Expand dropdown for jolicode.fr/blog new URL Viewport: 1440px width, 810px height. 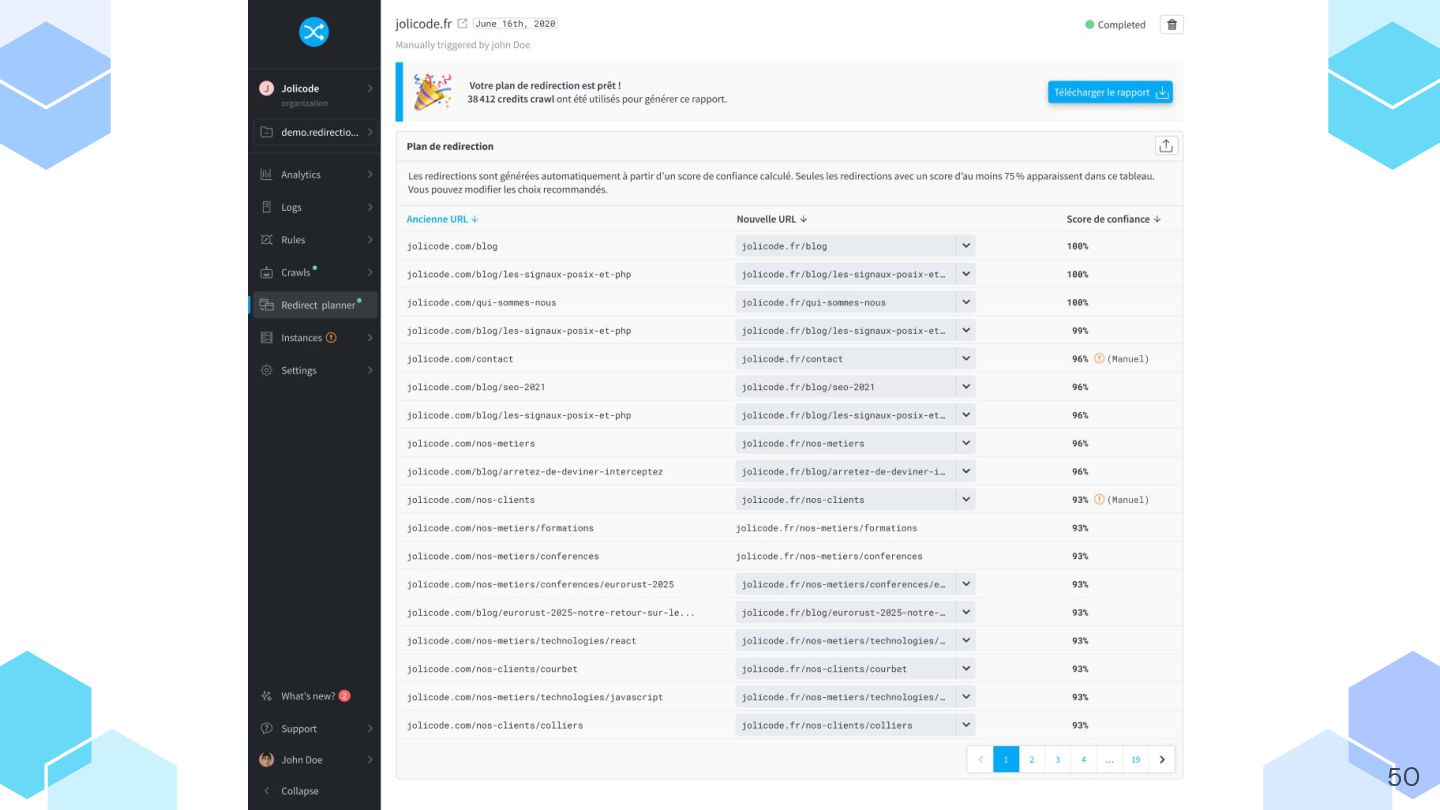click(965, 246)
